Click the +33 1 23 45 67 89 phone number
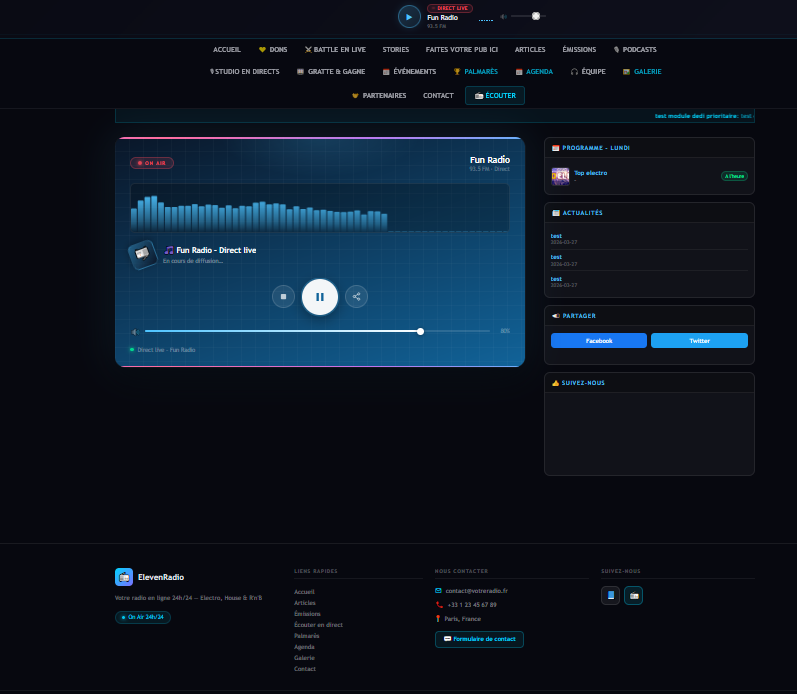The width and height of the screenshot is (797, 694). point(472,605)
